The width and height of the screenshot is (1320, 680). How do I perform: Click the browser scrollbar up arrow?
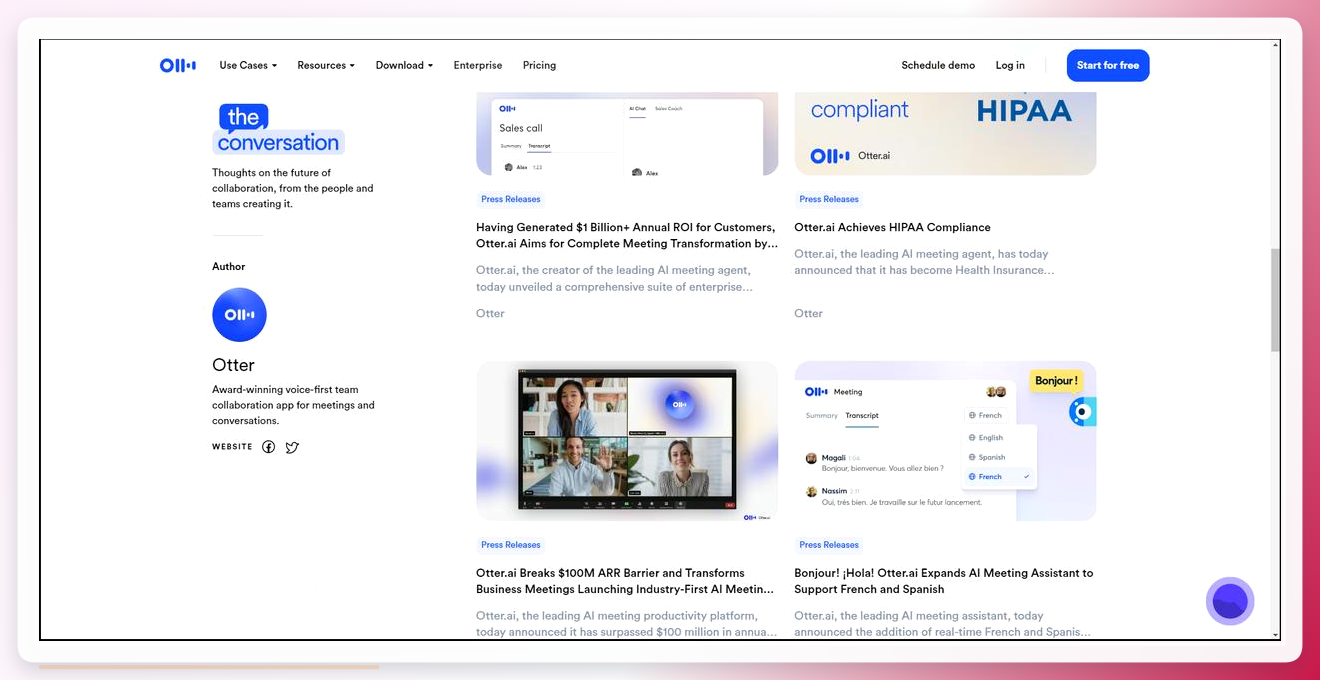[x=1275, y=45]
